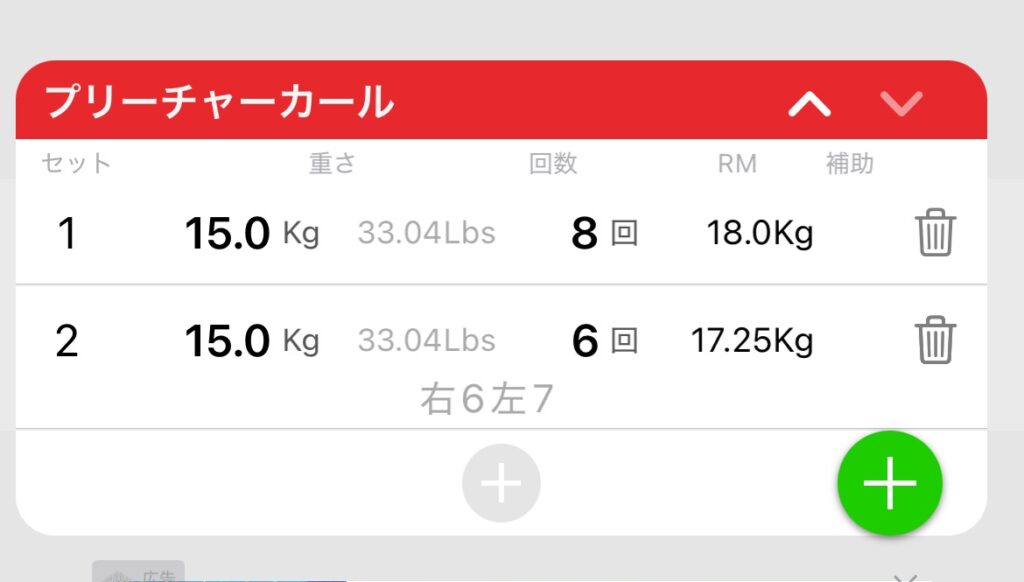Screen dimensions: 1024x582
Task: Close the 広告 banner with the X
Action: point(906,578)
